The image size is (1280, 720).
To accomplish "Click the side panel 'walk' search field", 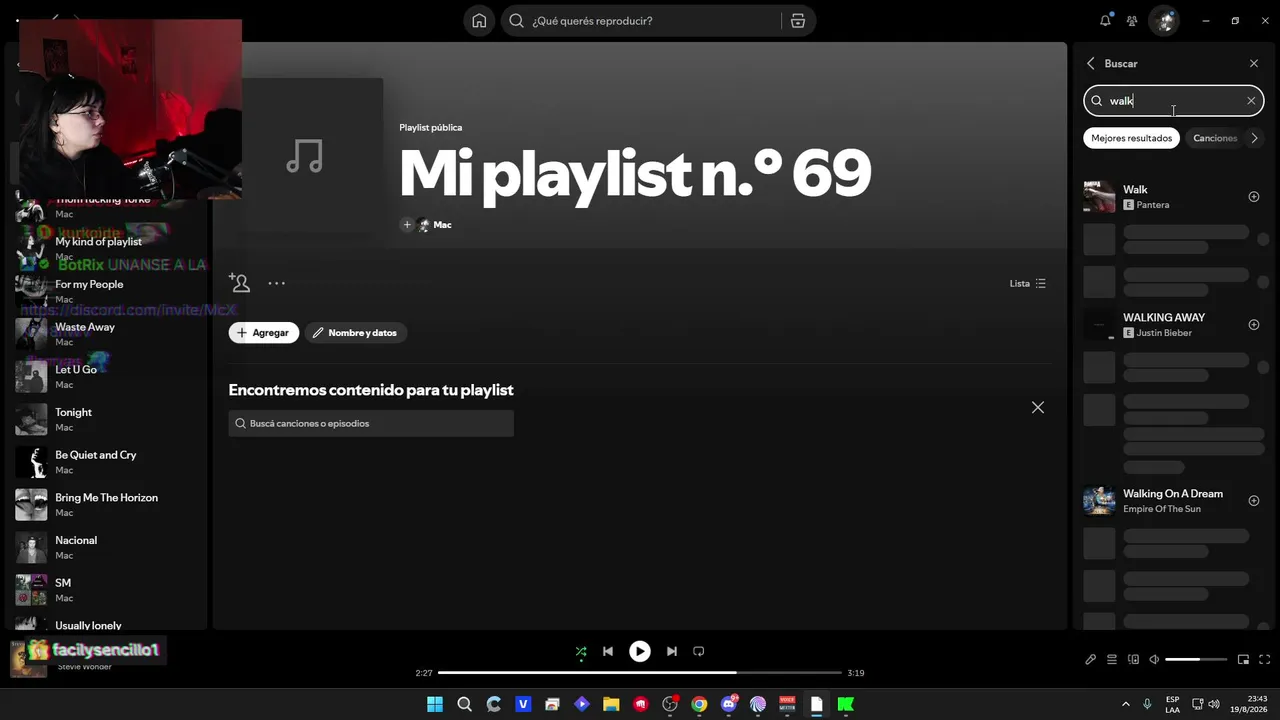I will [x=1174, y=101].
